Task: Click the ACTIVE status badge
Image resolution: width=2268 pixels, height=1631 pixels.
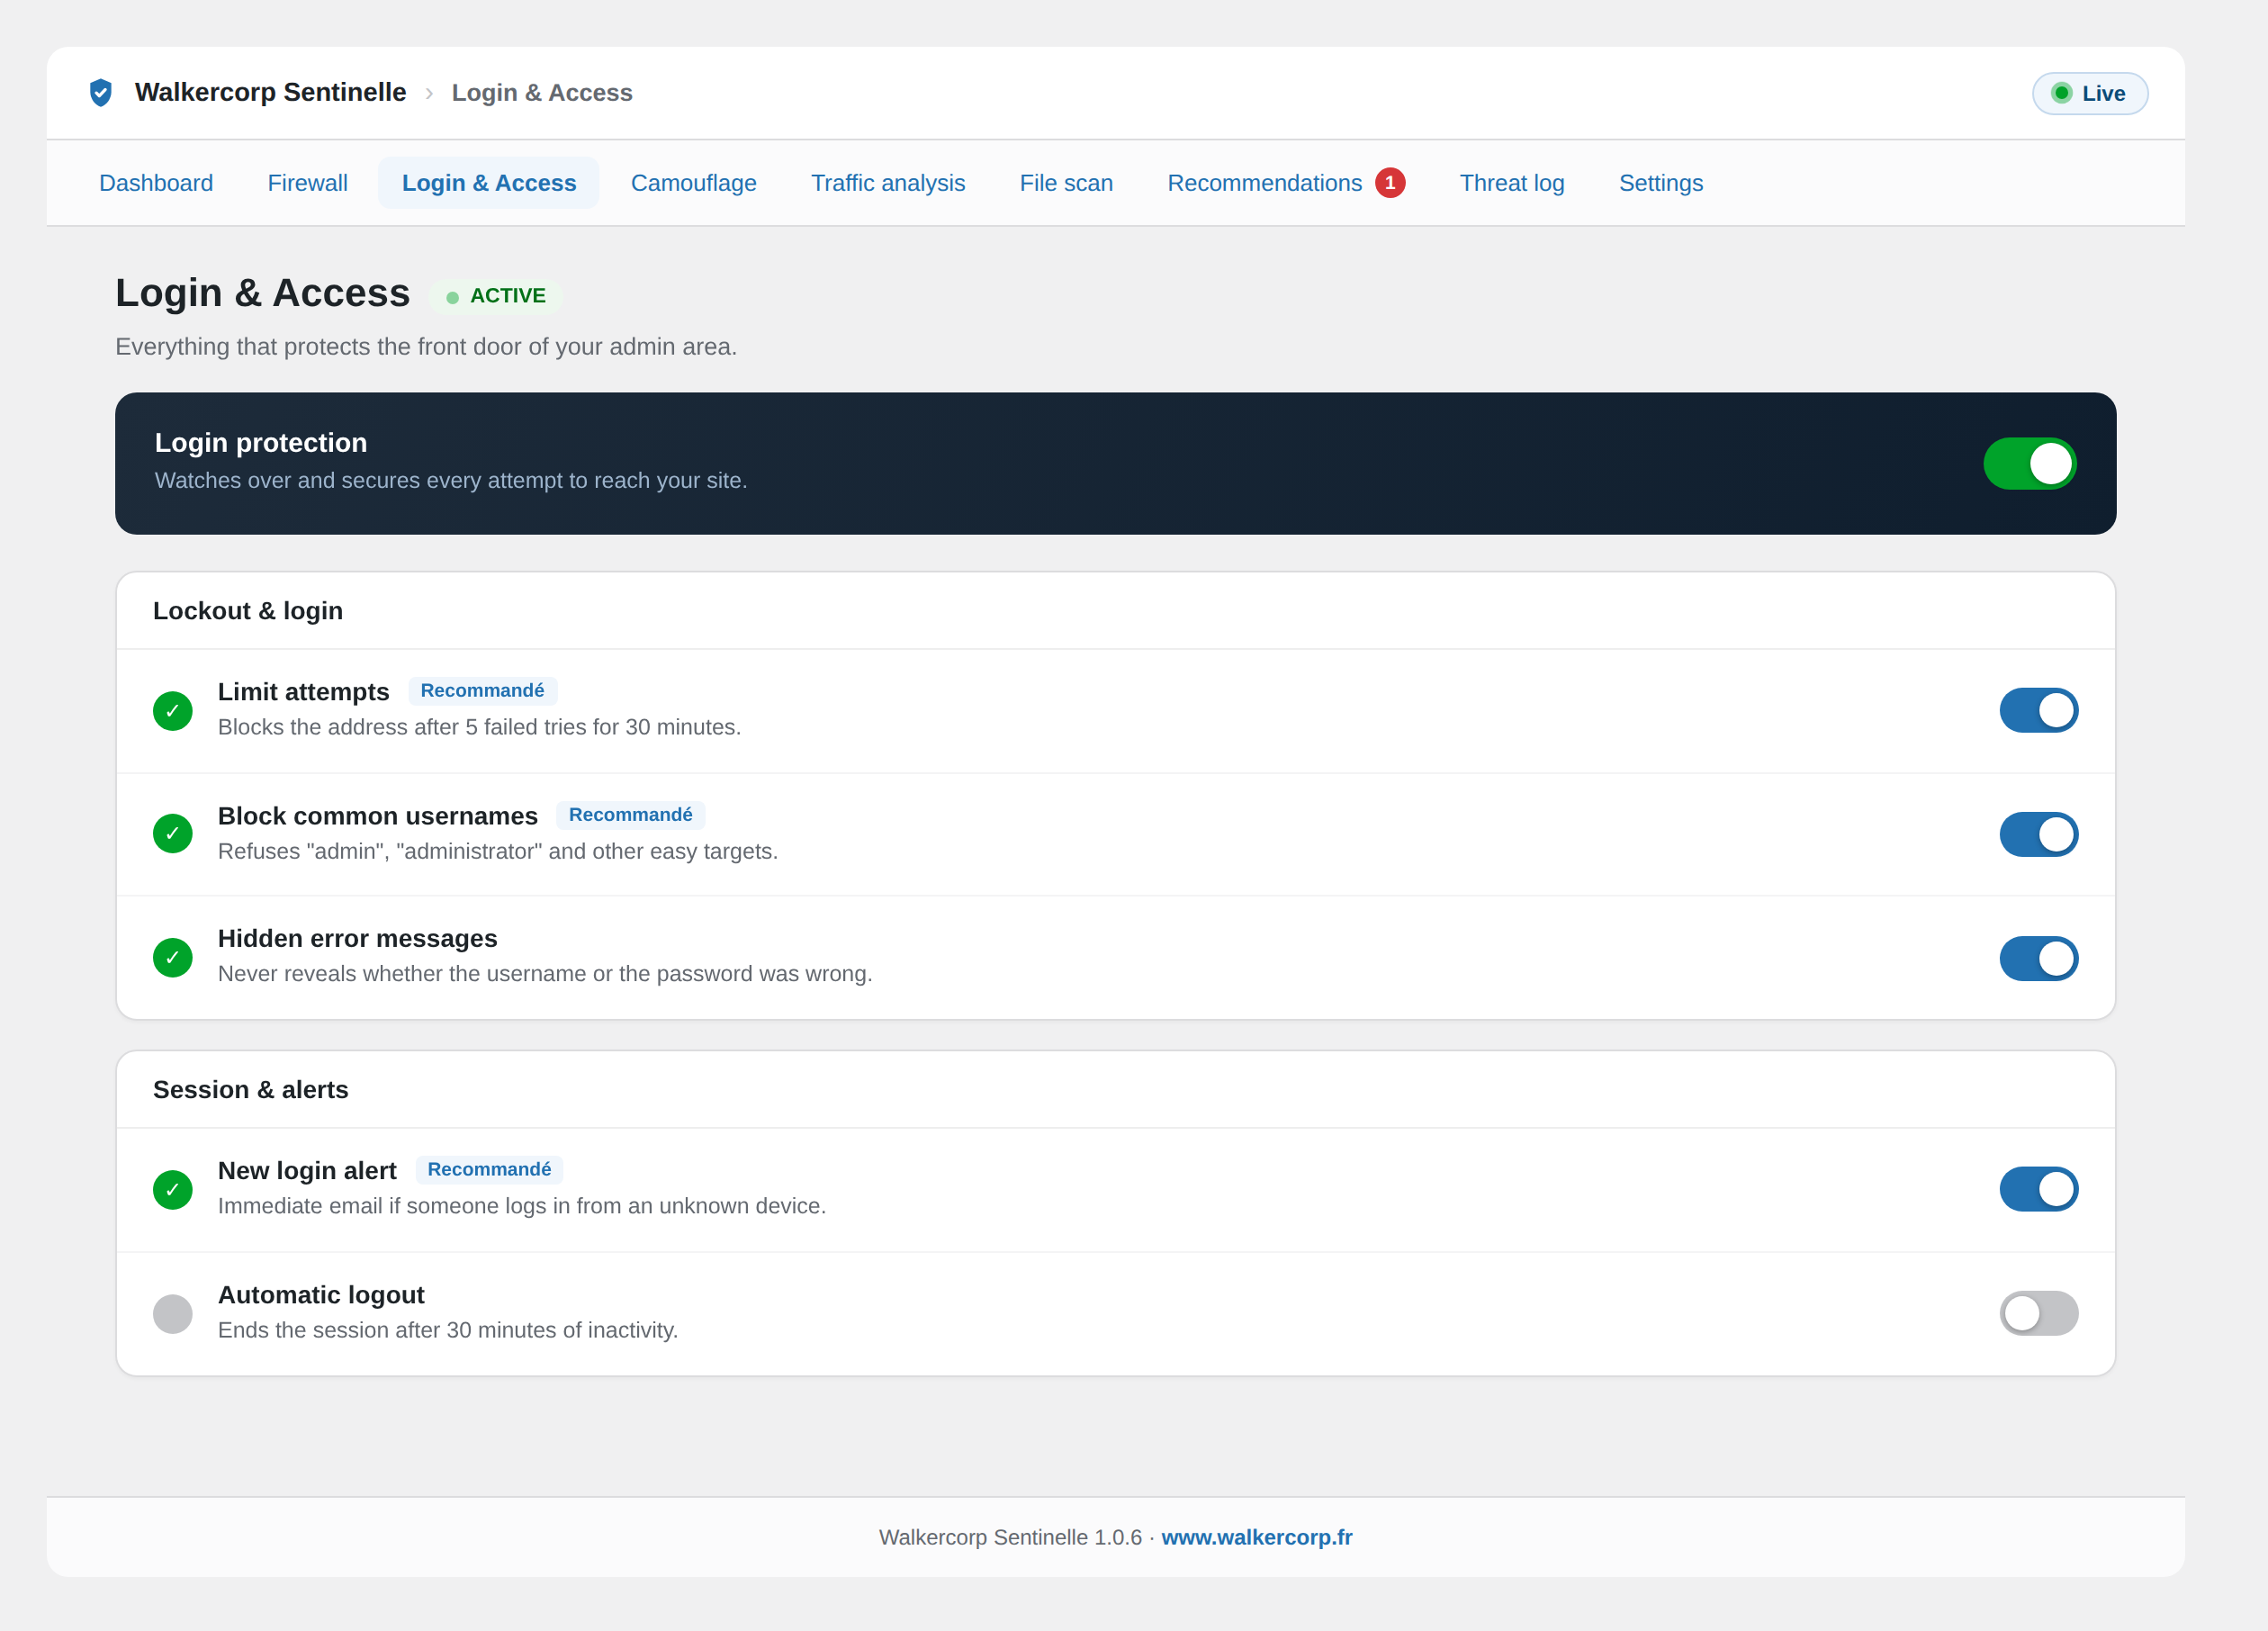Action: pyautogui.click(x=496, y=296)
